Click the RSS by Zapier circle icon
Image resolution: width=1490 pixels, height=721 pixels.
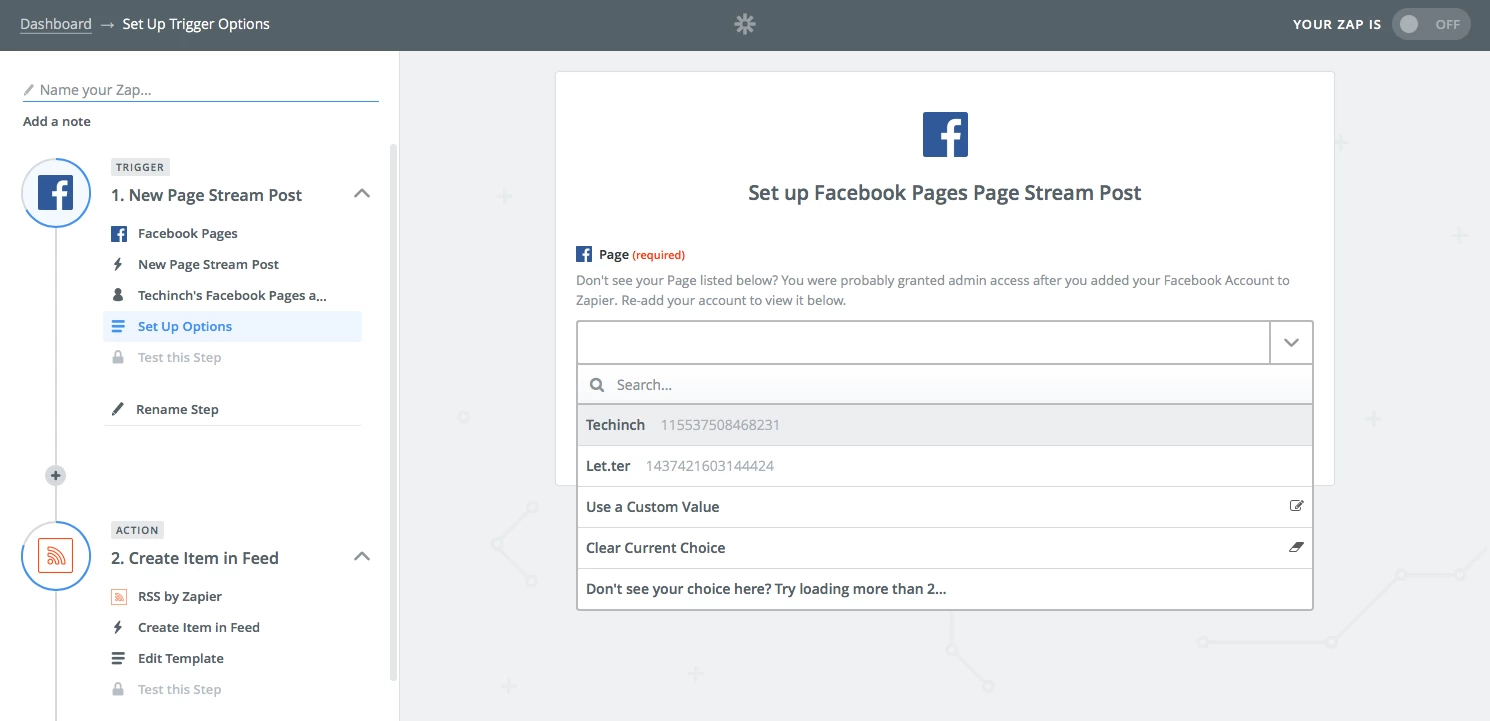click(56, 556)
